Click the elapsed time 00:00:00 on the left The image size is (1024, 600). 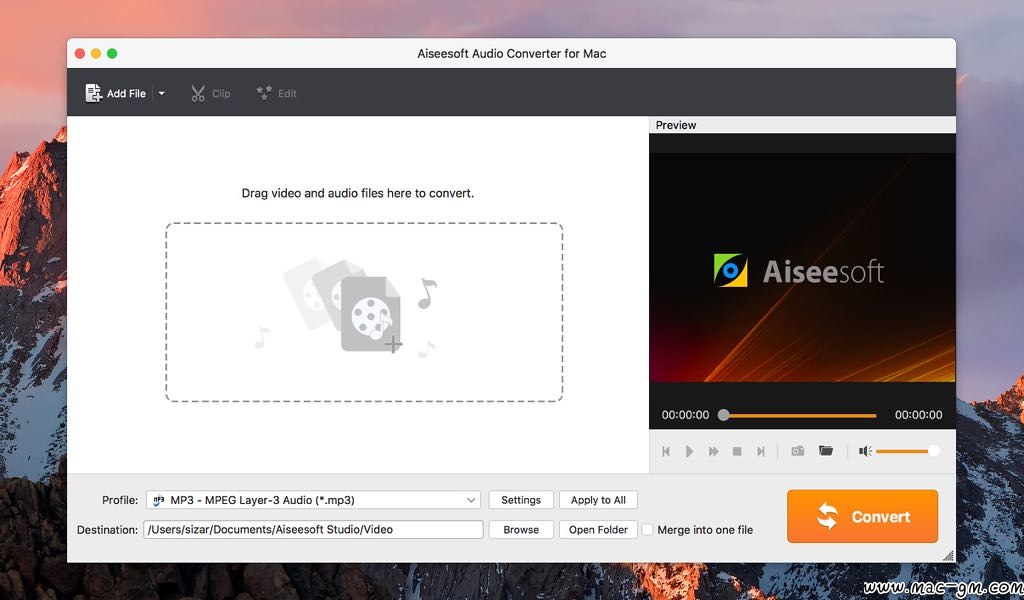coord(685,415)
